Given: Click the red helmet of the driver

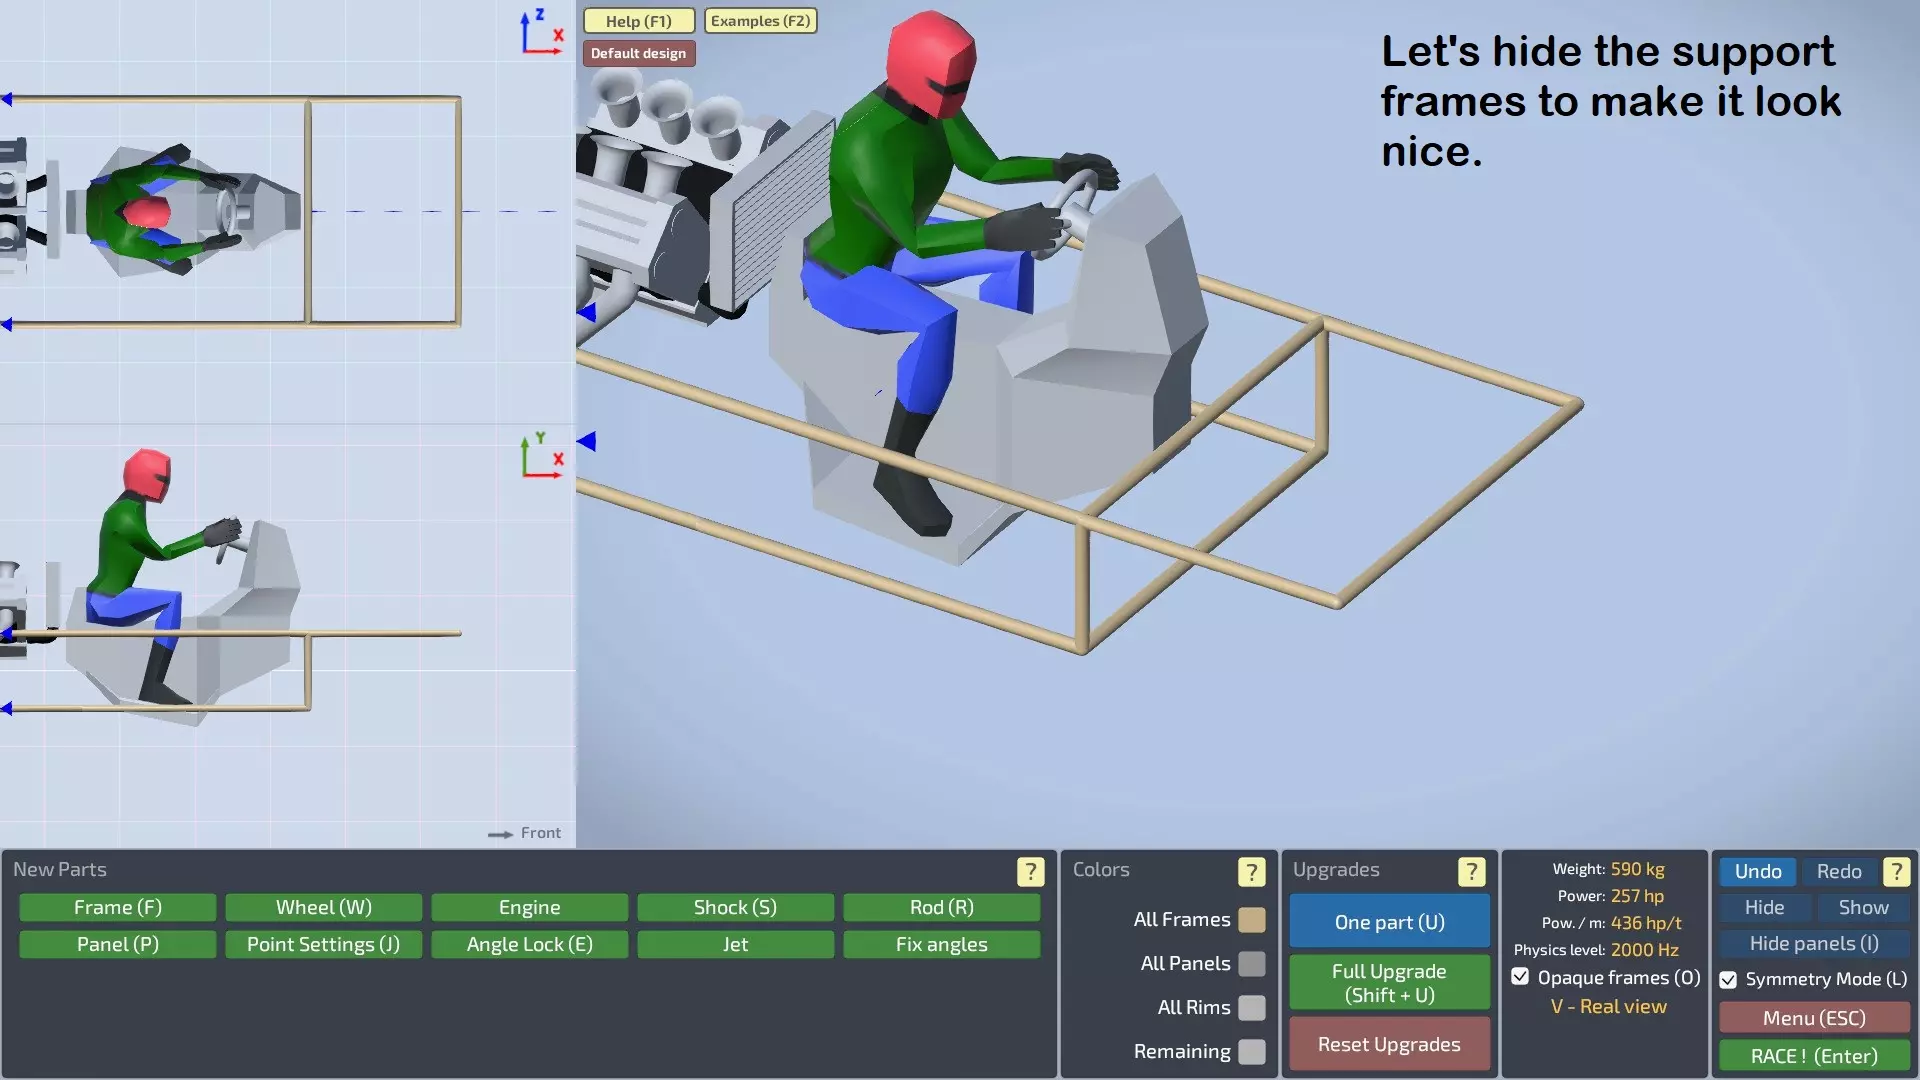Looking at the screenshot, I should pos(930,60).
